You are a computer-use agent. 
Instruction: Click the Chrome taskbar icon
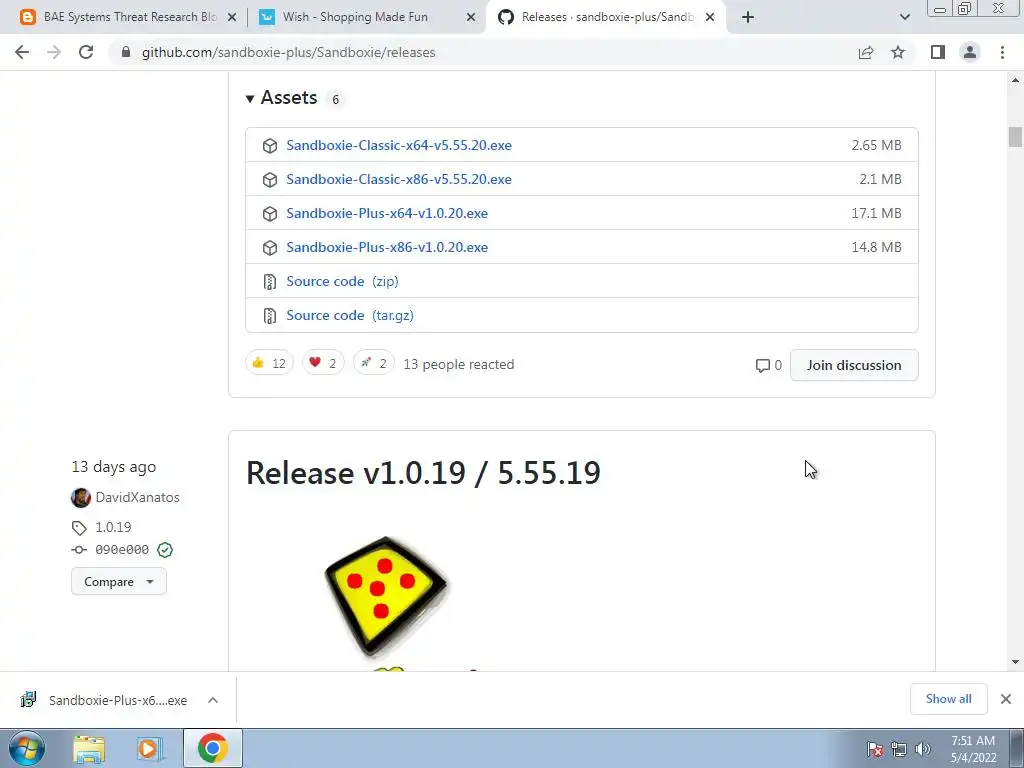(213, 748)
